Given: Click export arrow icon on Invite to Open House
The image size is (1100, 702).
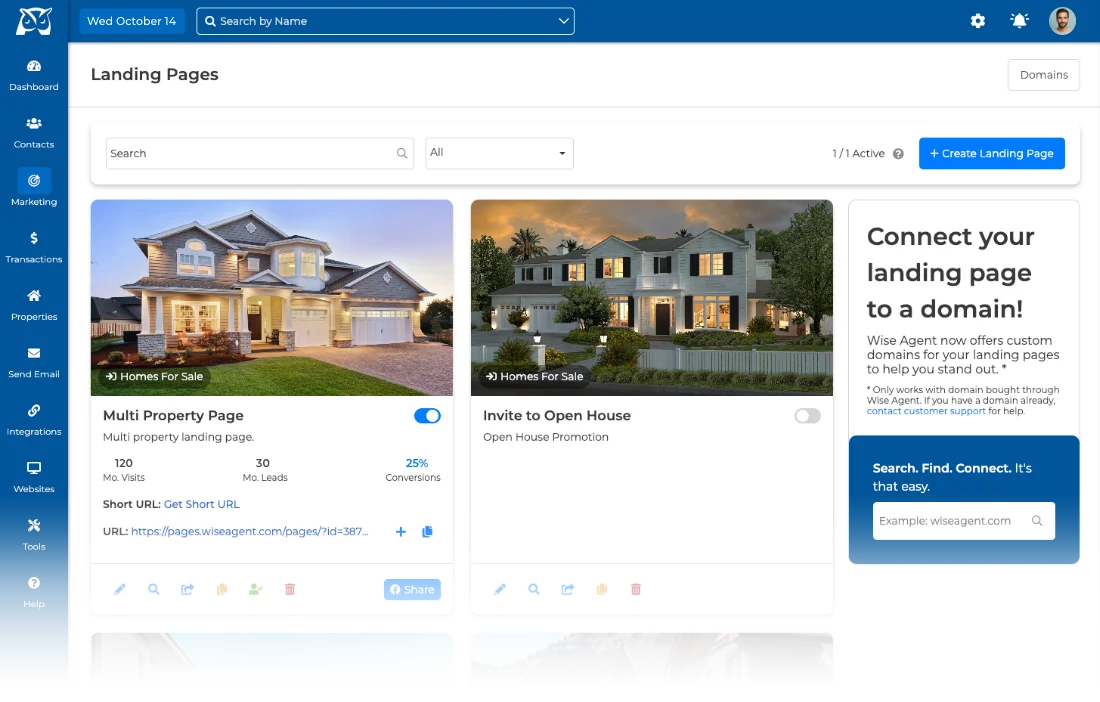Looking at the screenshot, I should coord(568,589).
